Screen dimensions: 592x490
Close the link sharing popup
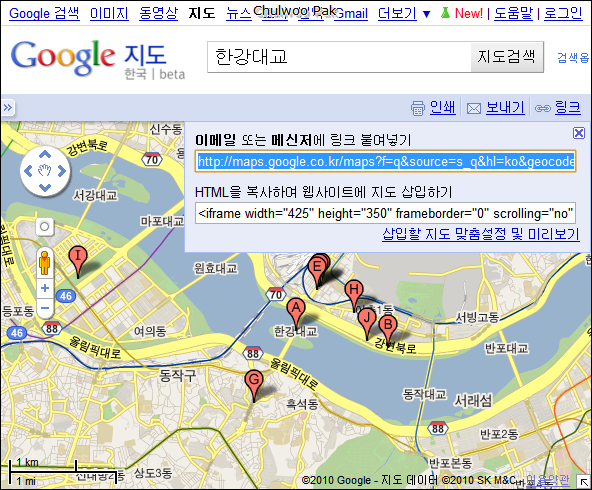[579, 133]
